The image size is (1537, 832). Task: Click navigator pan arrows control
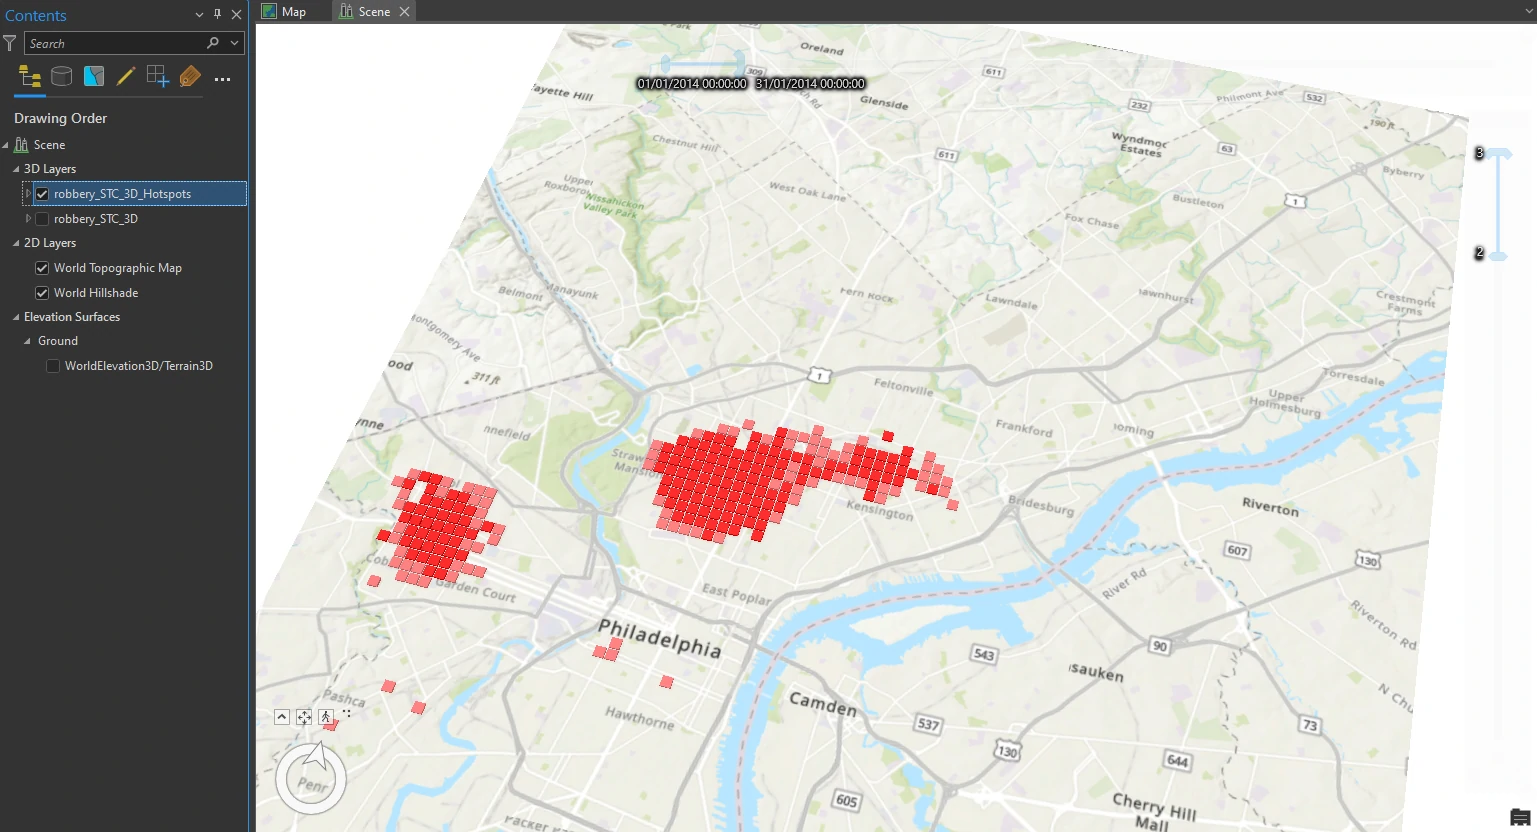(x=304, y=717)
